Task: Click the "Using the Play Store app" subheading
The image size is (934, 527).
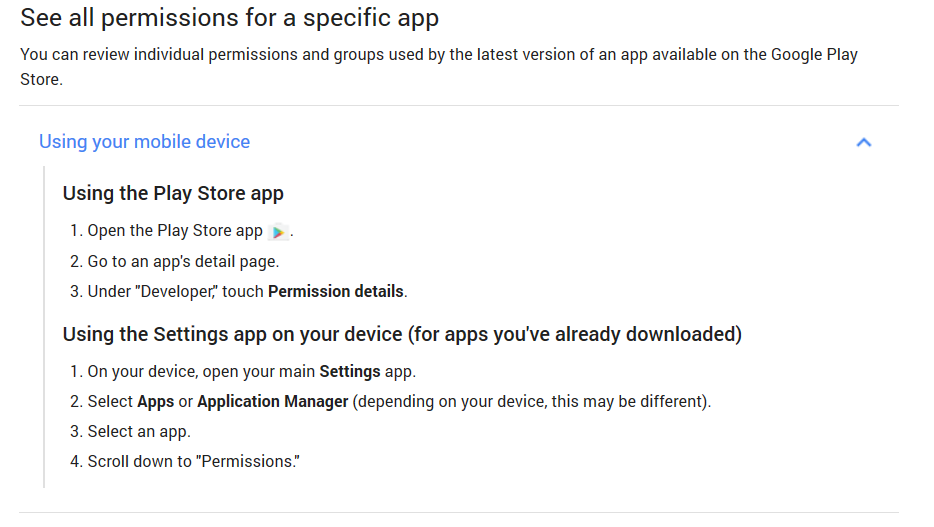Action: pos(173,194)
